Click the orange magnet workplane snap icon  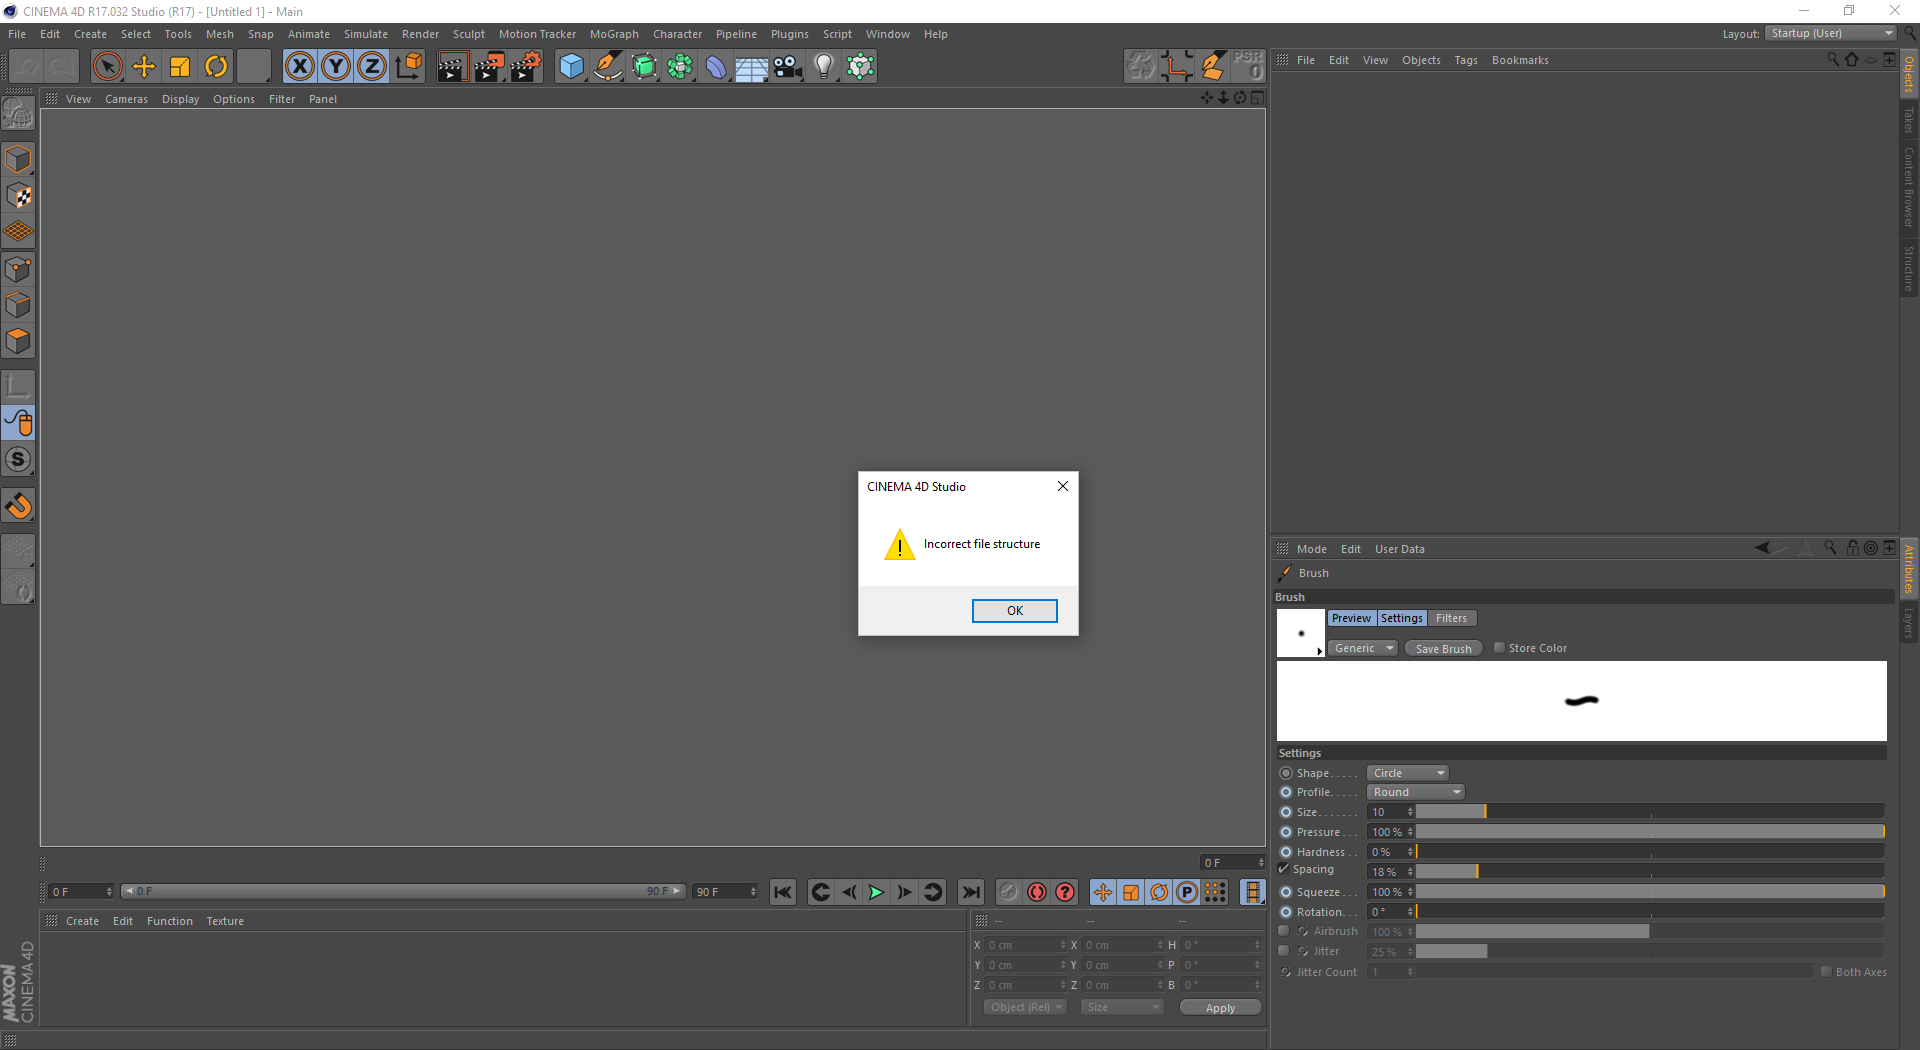pyautogui.click(x=18, y=506)
